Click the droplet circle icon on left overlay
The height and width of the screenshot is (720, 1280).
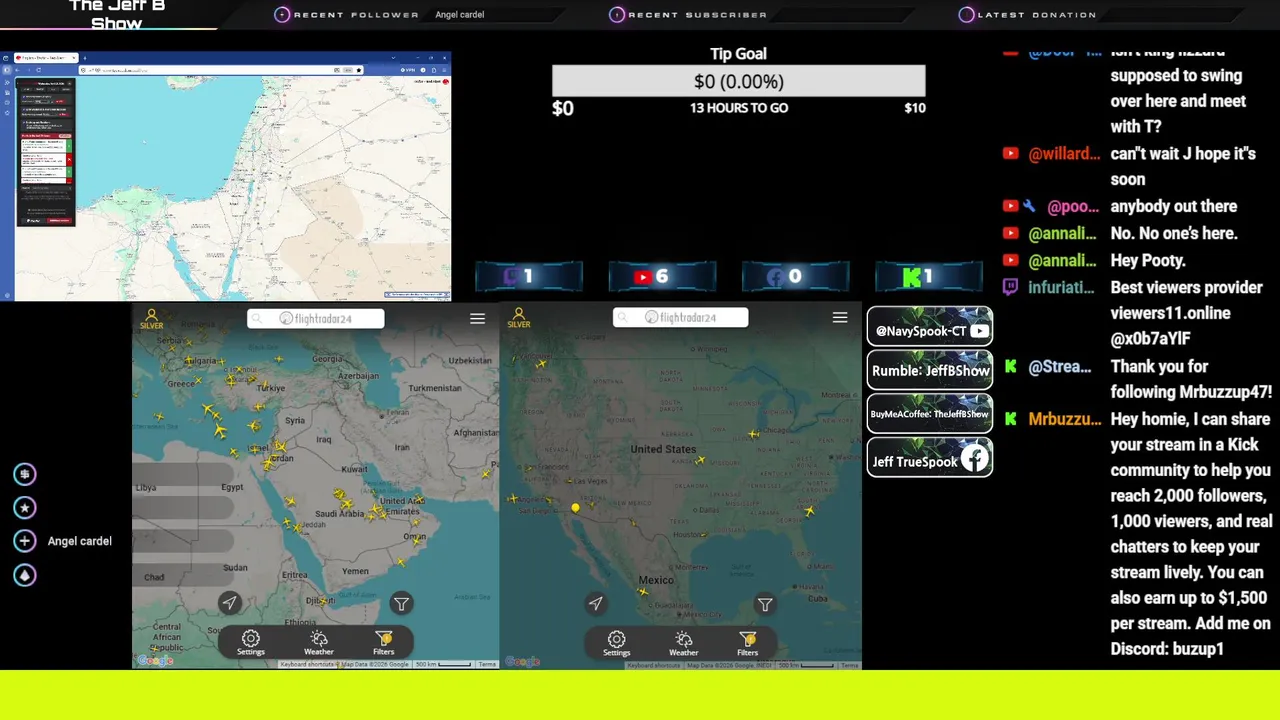tap(25, 575)
